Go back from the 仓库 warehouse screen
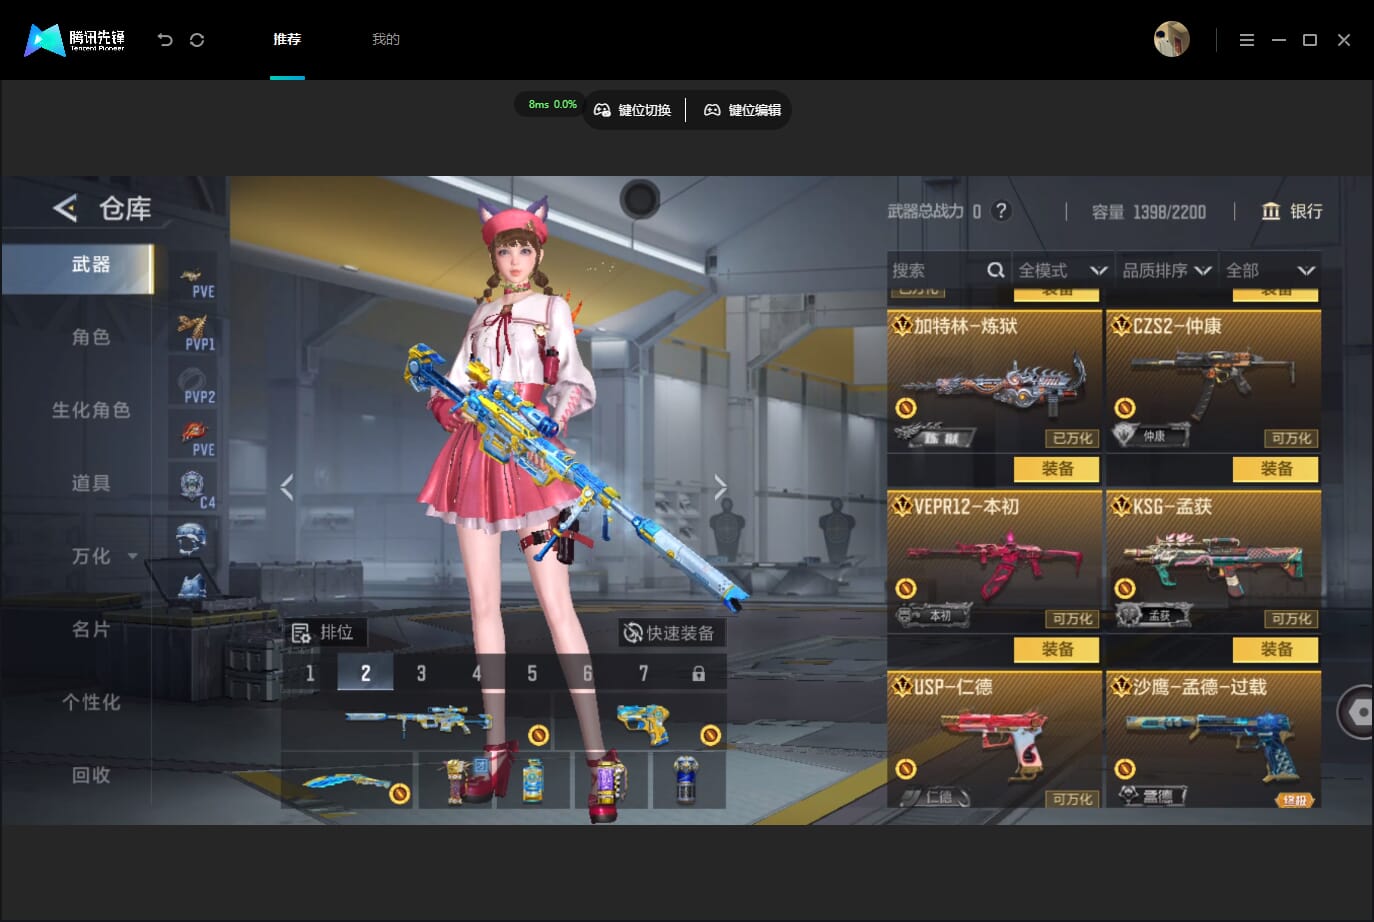The image size is (1374, 922). 65,208
